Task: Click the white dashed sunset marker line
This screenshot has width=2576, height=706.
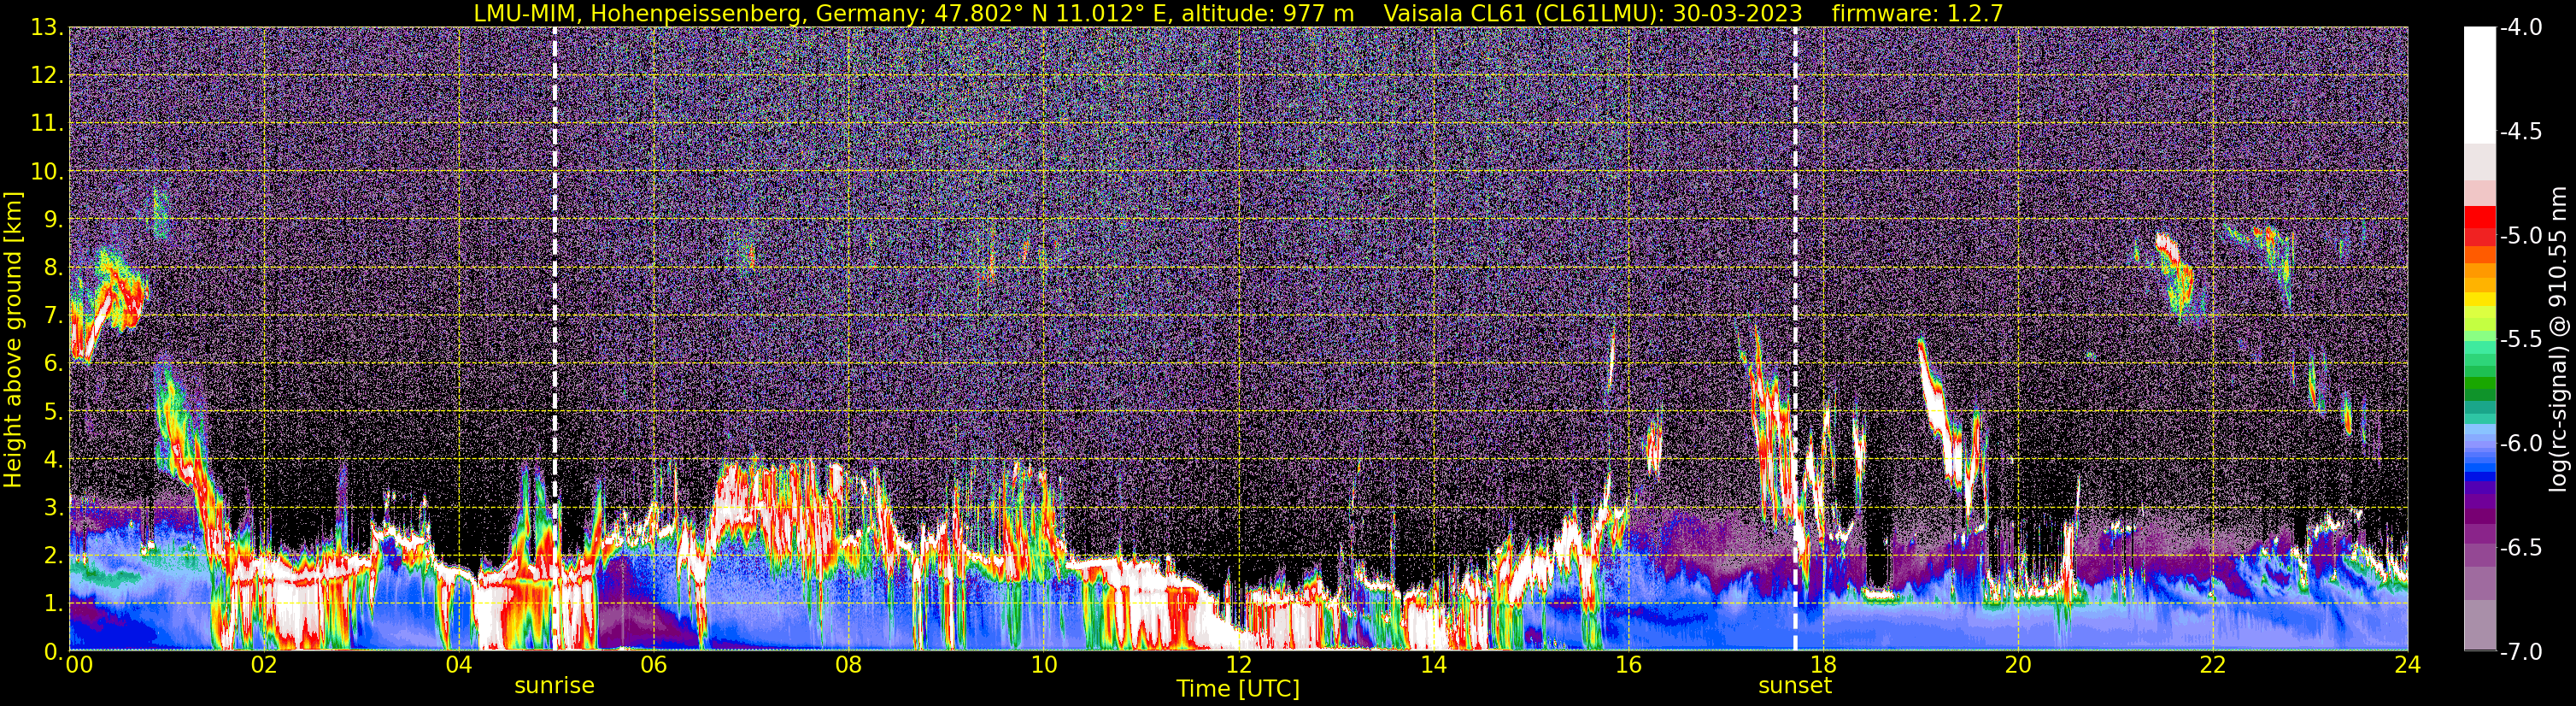Action: coord(1795,340)
